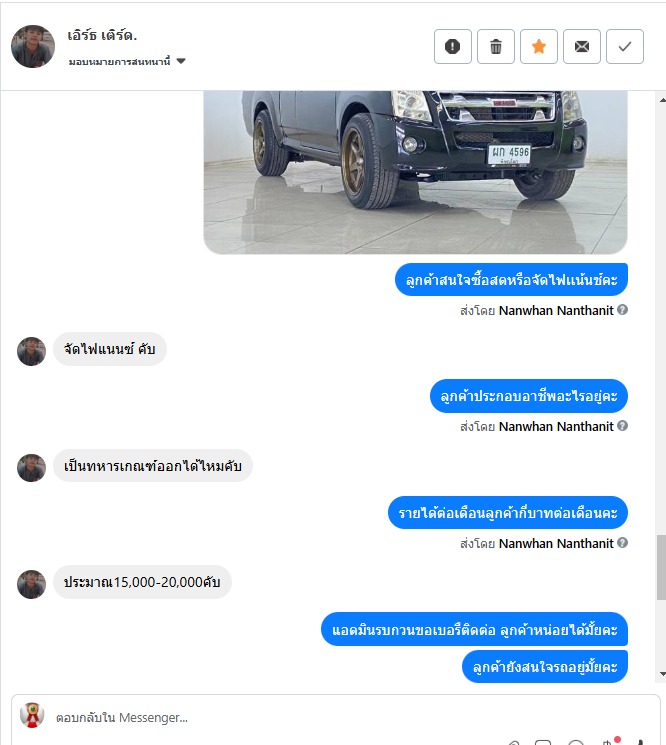The width and height of the screenshot is (666, 745).
Task: Toggle the orange star follow-up flag
Action: (539, 47)
